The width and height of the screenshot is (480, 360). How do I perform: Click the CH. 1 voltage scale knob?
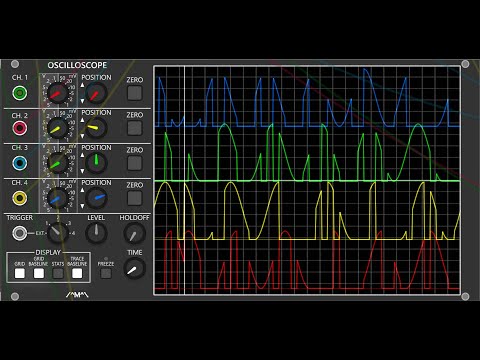click(57, 93)
